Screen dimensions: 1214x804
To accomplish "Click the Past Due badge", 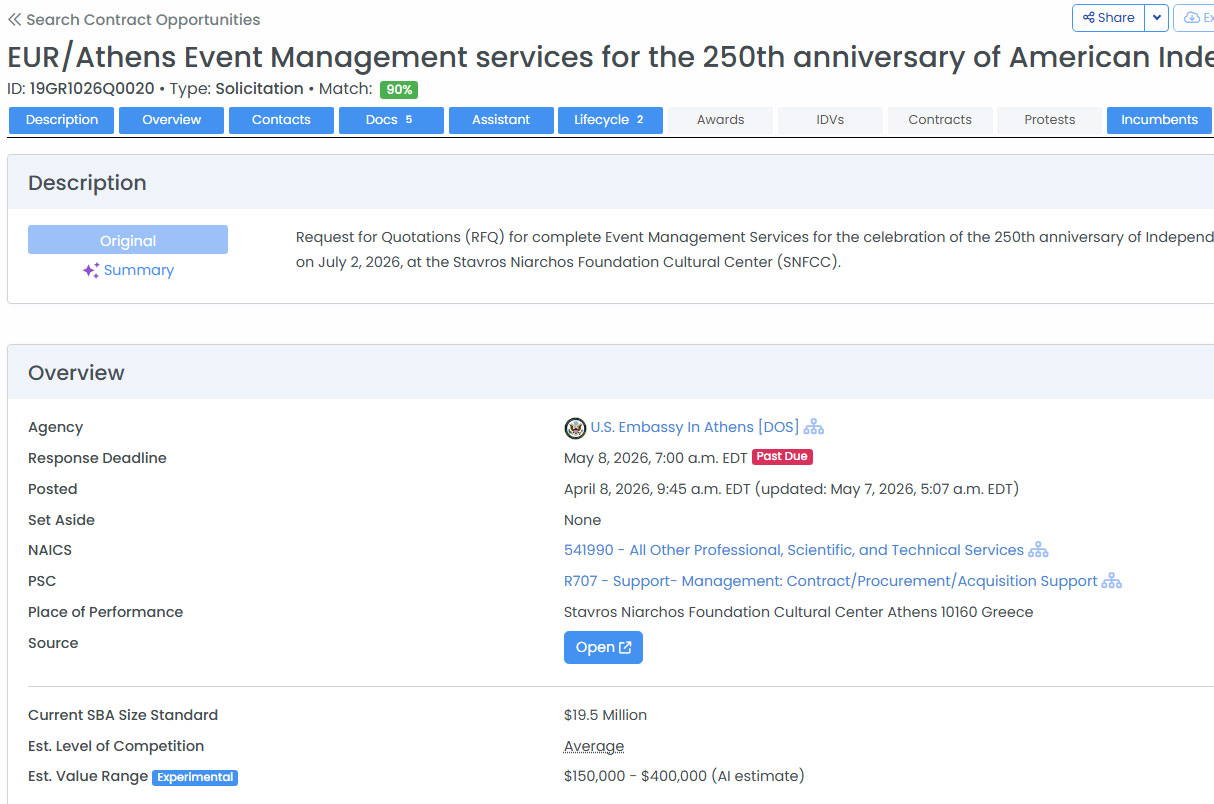I will (782, 457).
